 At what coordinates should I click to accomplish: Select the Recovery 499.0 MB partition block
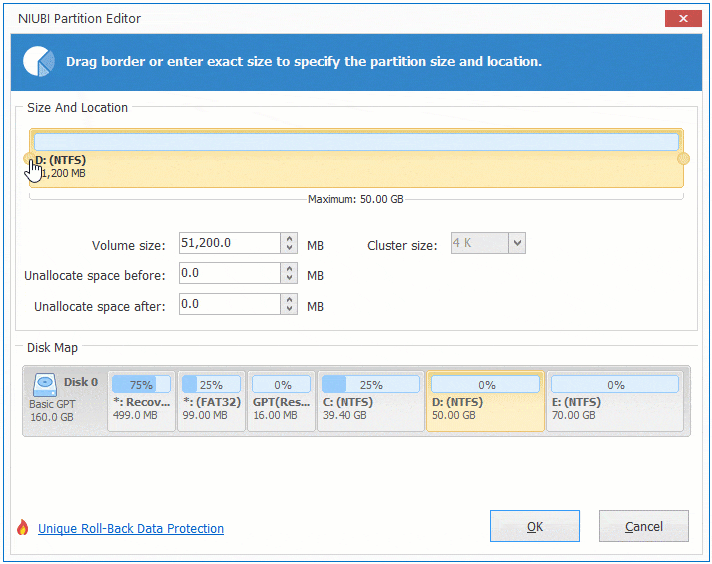point(141,401)
